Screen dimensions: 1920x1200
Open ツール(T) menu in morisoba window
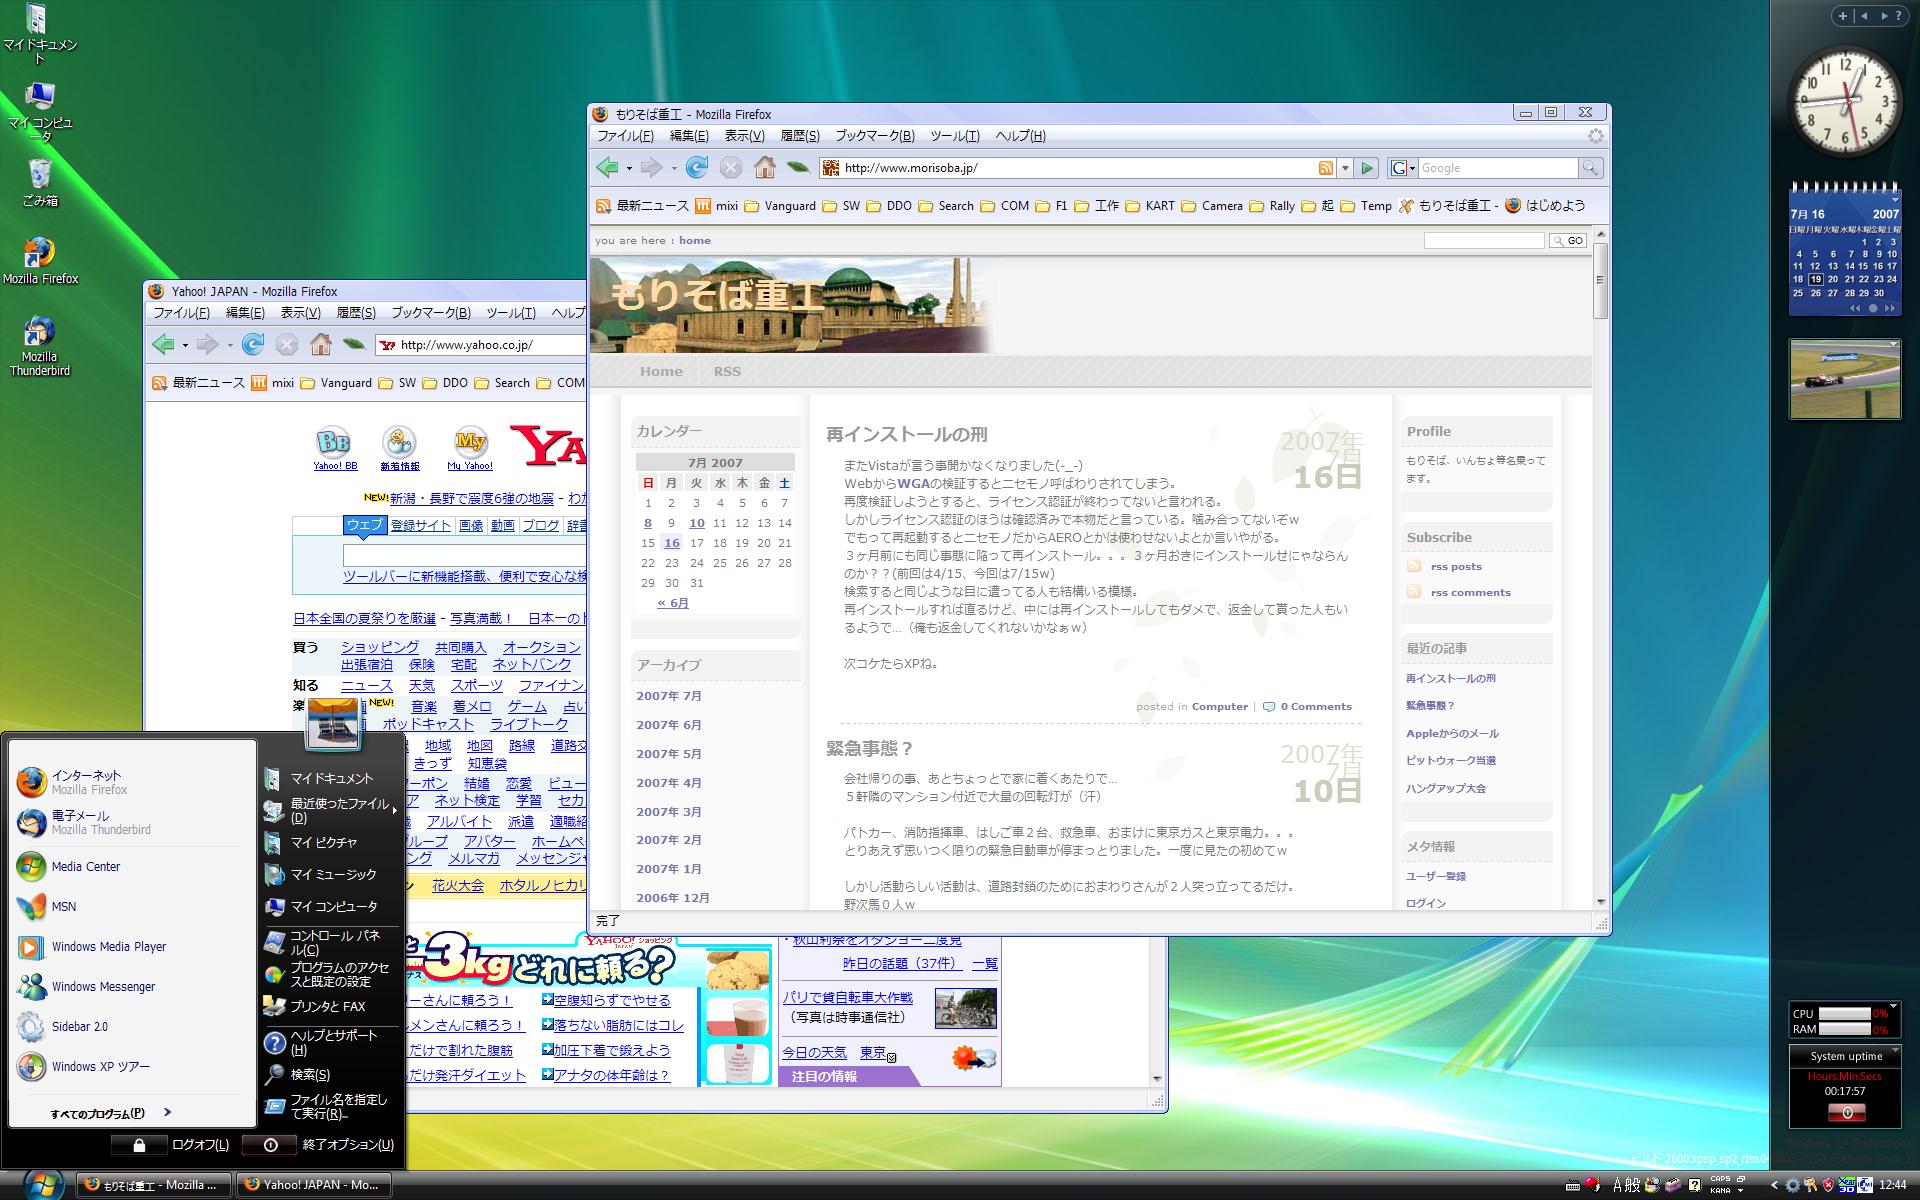tap(954, 136)
